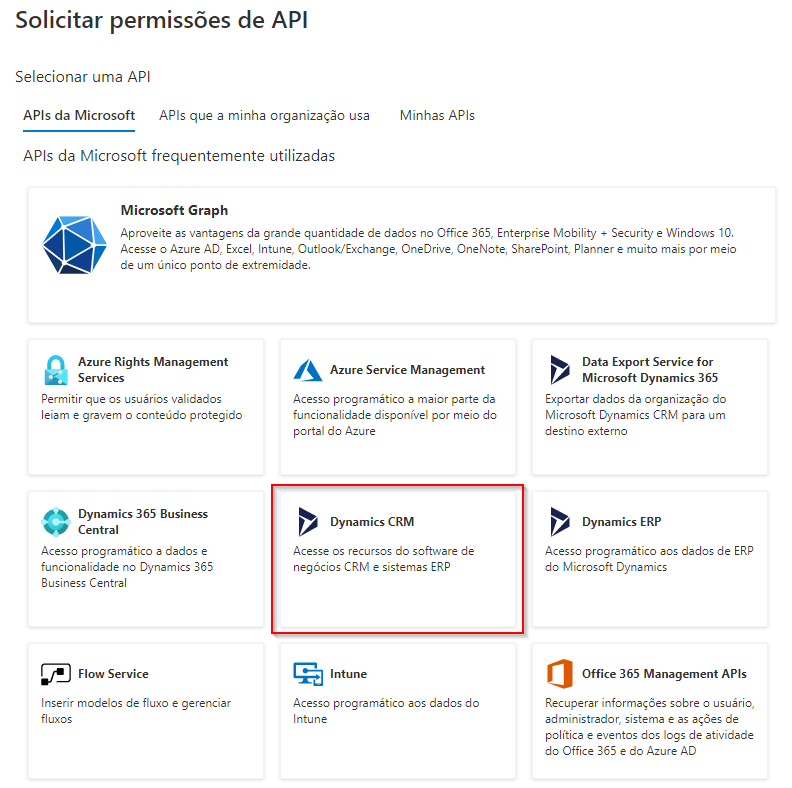Select the Intune API description text
Image resolution: width=792 pixels, height=788 pixels.
pos(386,711)
